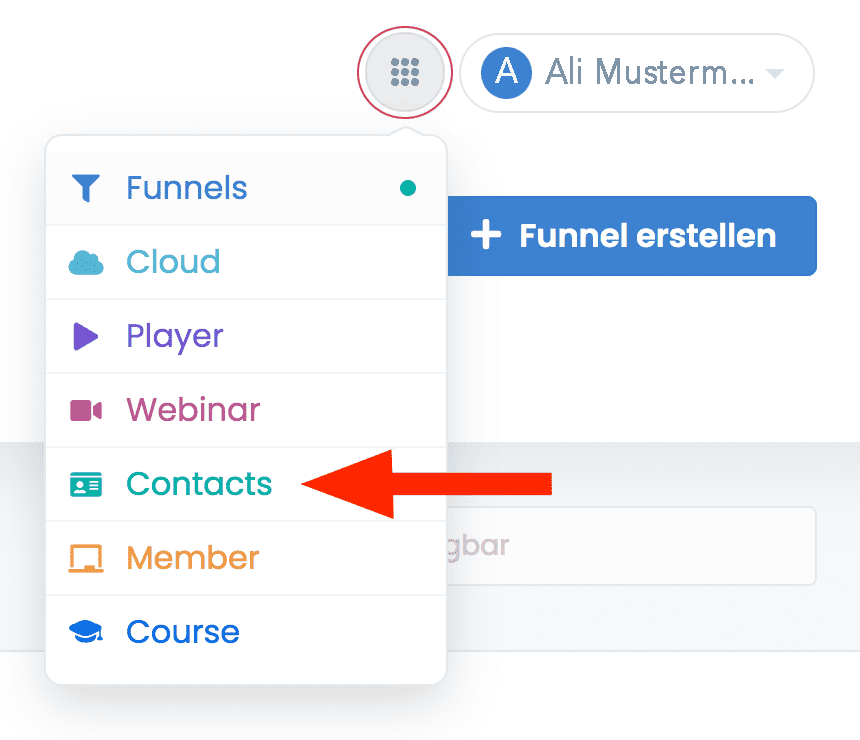Select Funnels from the app menu

[x=187, y=188]
